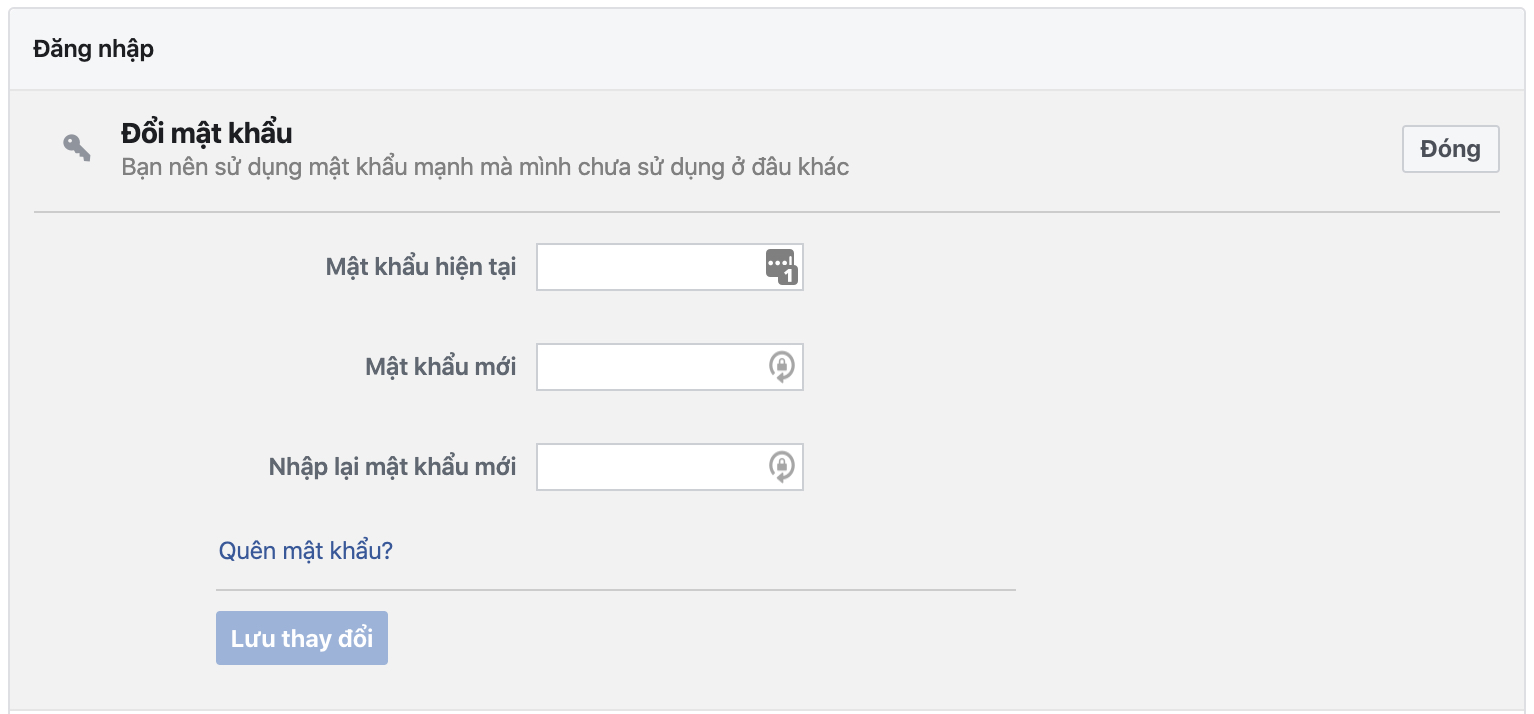Click the Mật khẩu mới label text

tap(440, 367)
